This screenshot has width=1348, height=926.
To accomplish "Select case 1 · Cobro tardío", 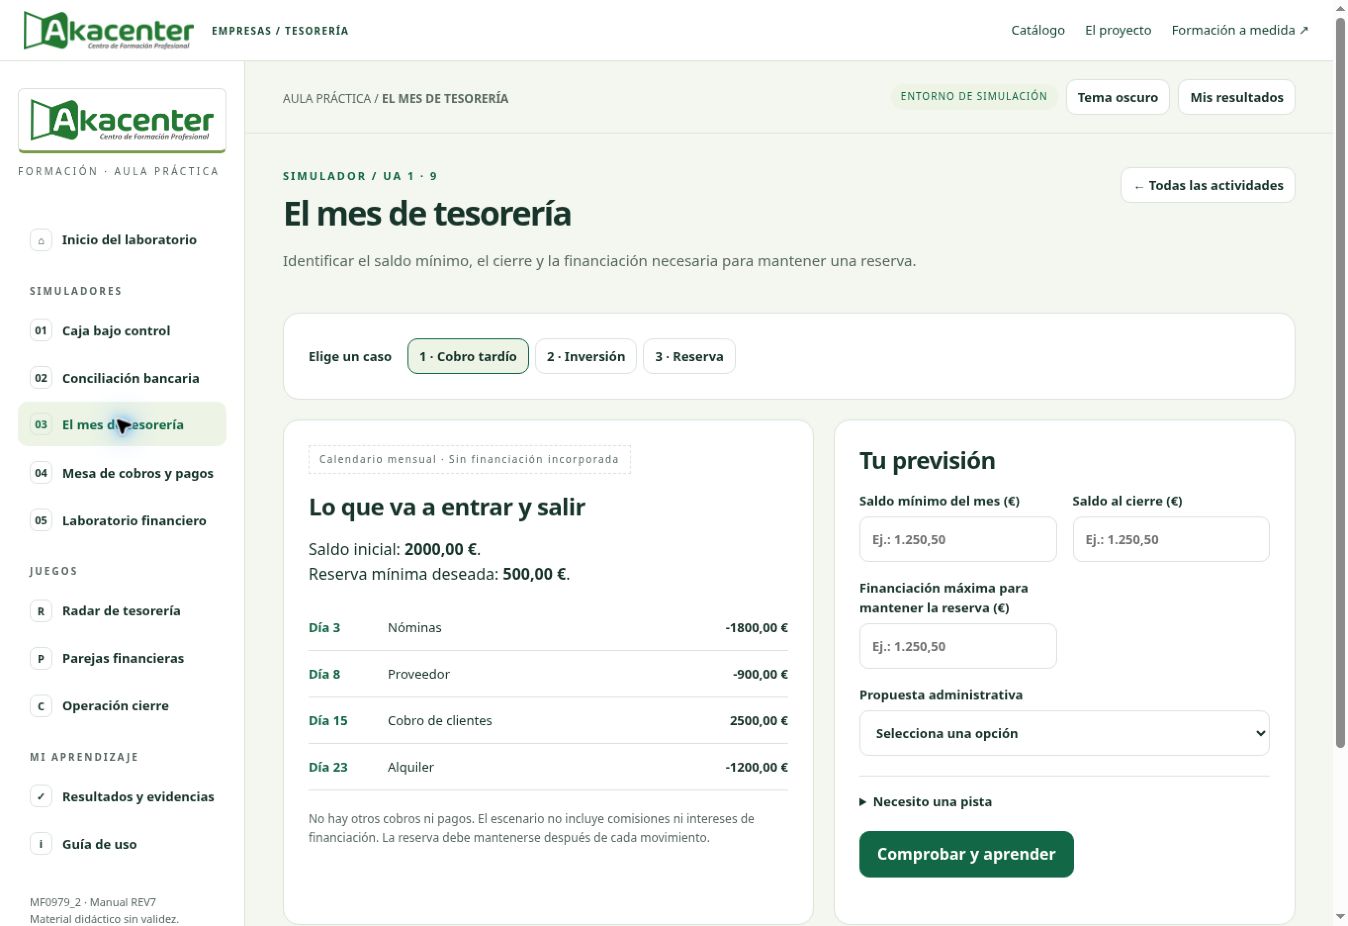I will (x=468, y=356).
